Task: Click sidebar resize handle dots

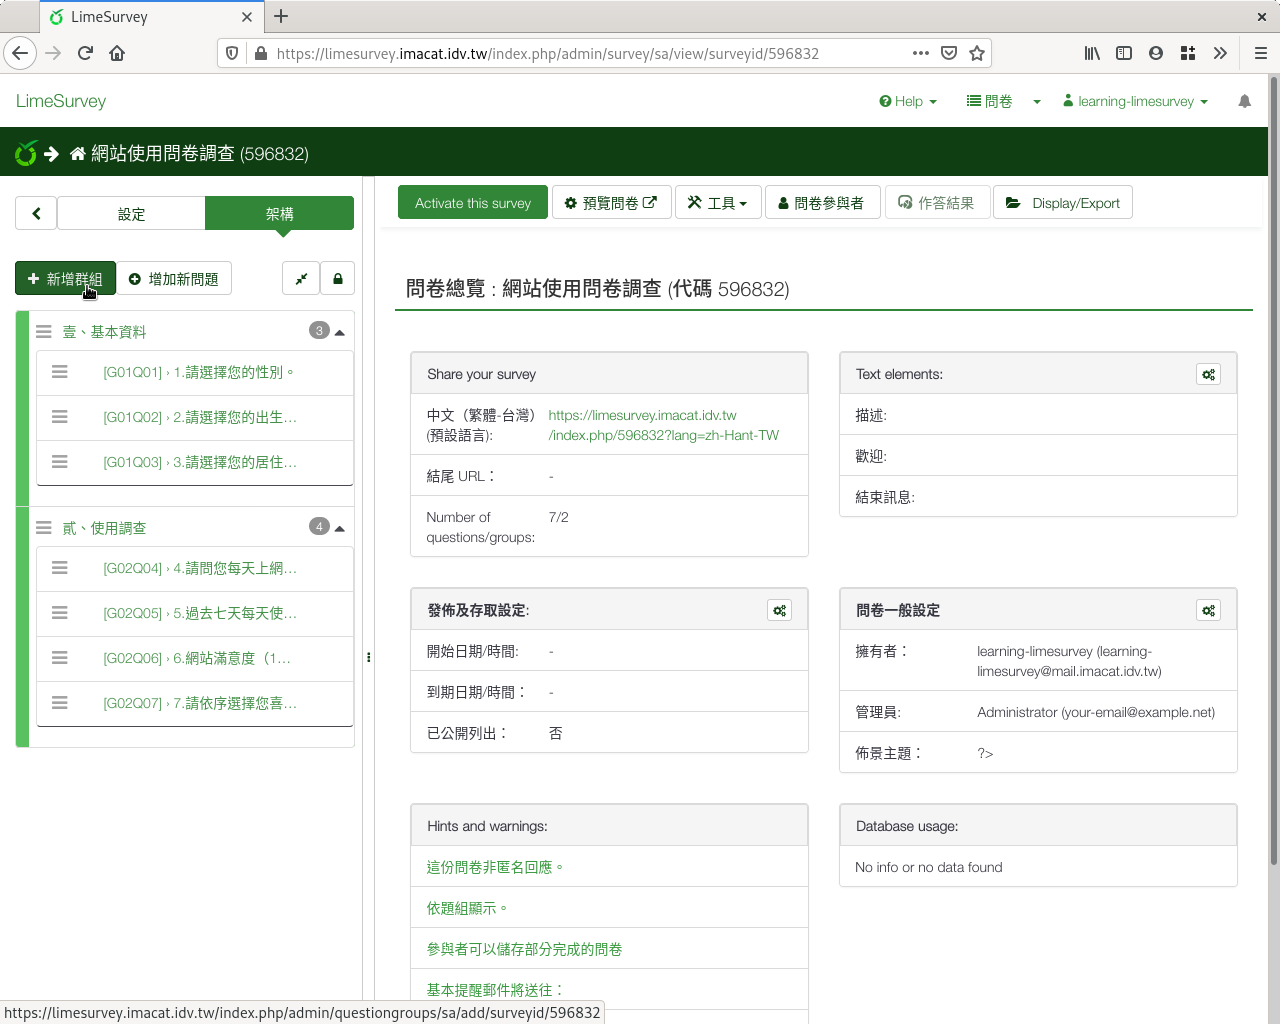Action: pos(369,657)
